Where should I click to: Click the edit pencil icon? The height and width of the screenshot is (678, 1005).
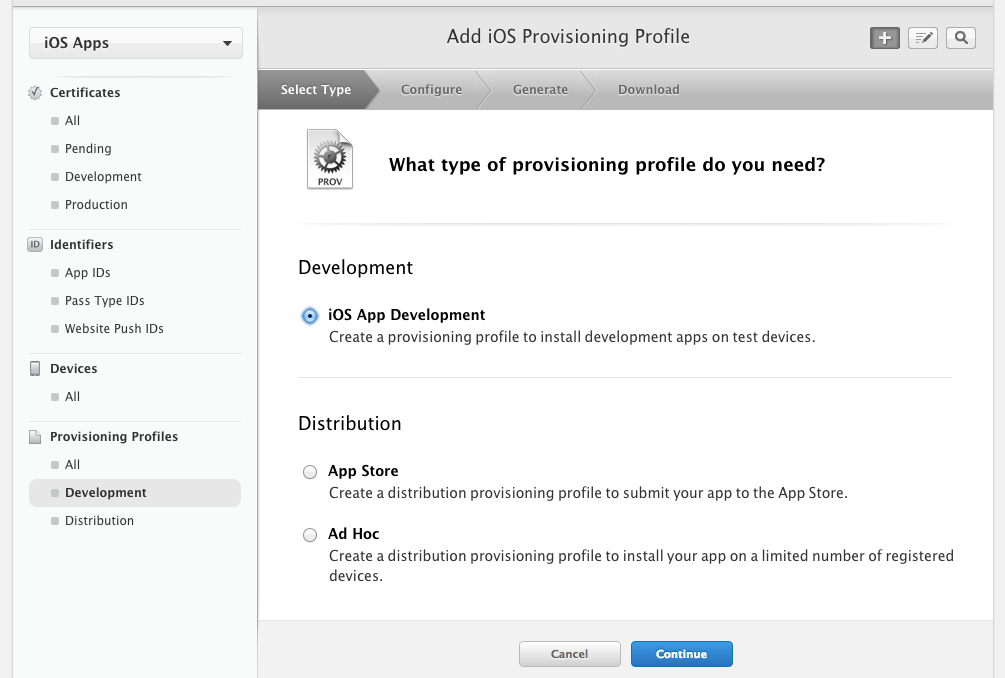[923, 38]
